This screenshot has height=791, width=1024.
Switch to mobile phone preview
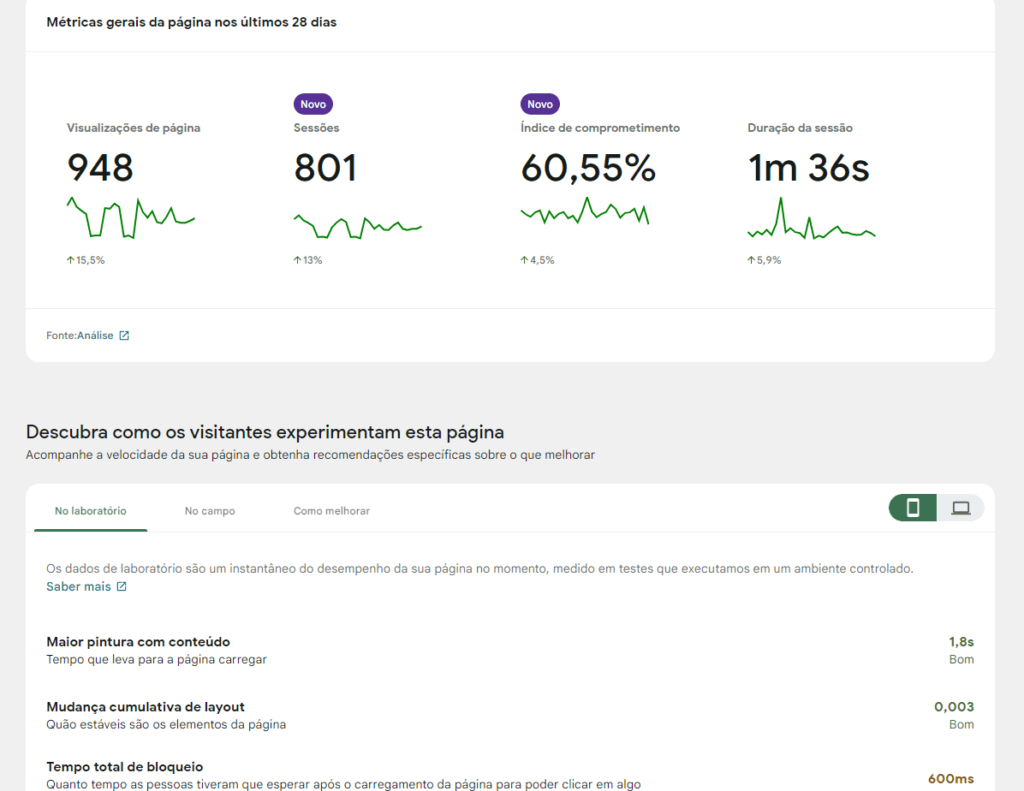[911, 508]
